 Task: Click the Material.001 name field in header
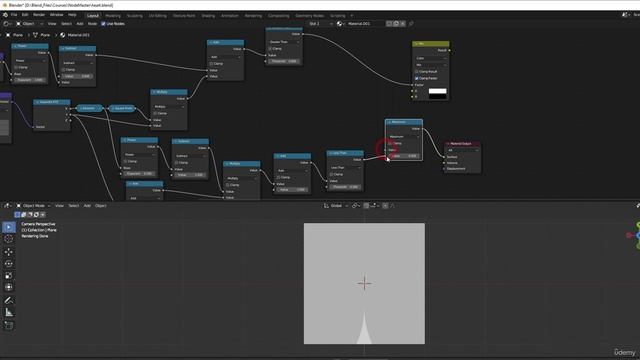[365, 24]
